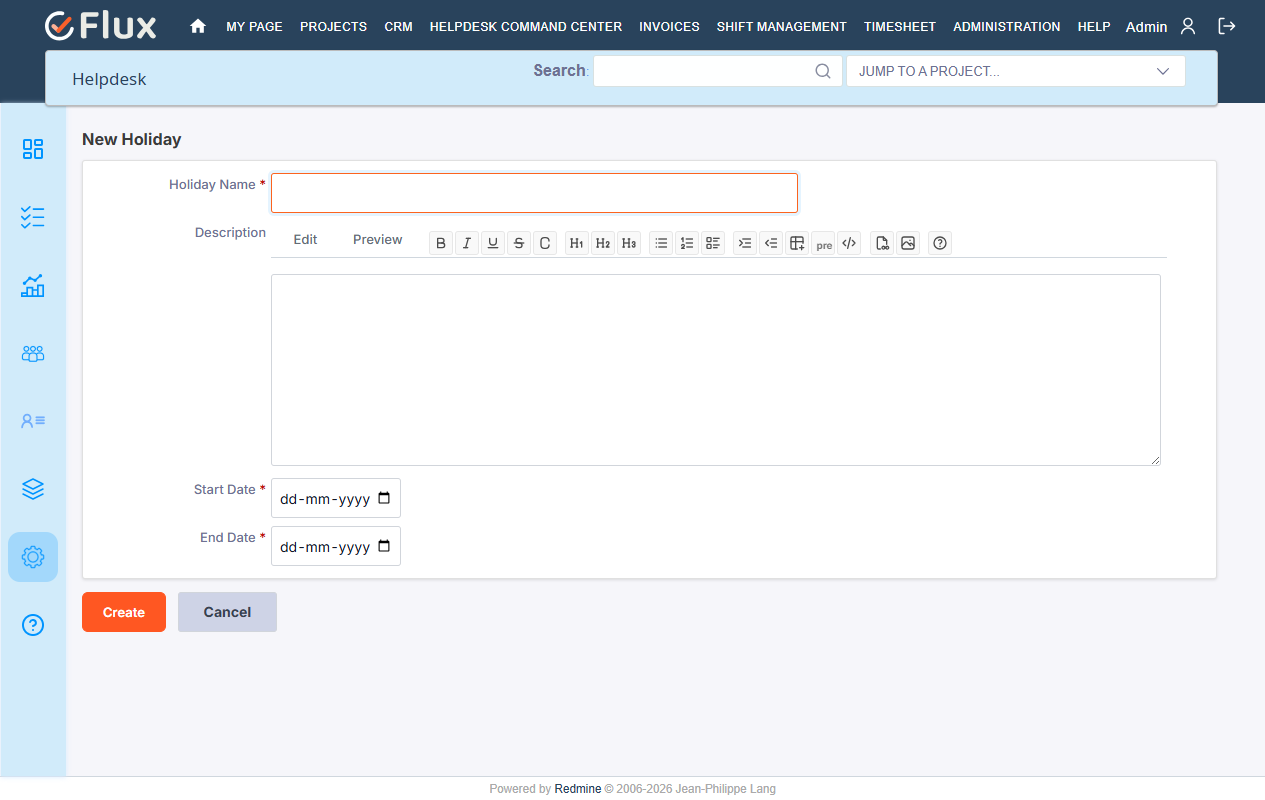
Task: Insert image via toolbar icon
Action: [x=908, y=243]
